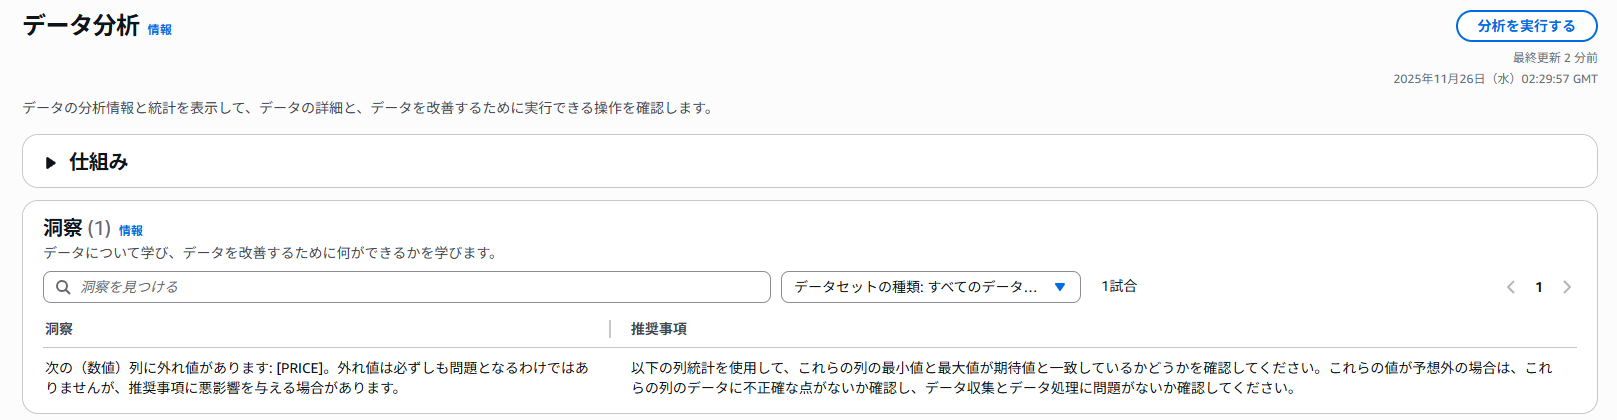Expand the 仕組み disclosure triangle
The height and width of the screenshot is (420, 1617).
coord(51,162)
